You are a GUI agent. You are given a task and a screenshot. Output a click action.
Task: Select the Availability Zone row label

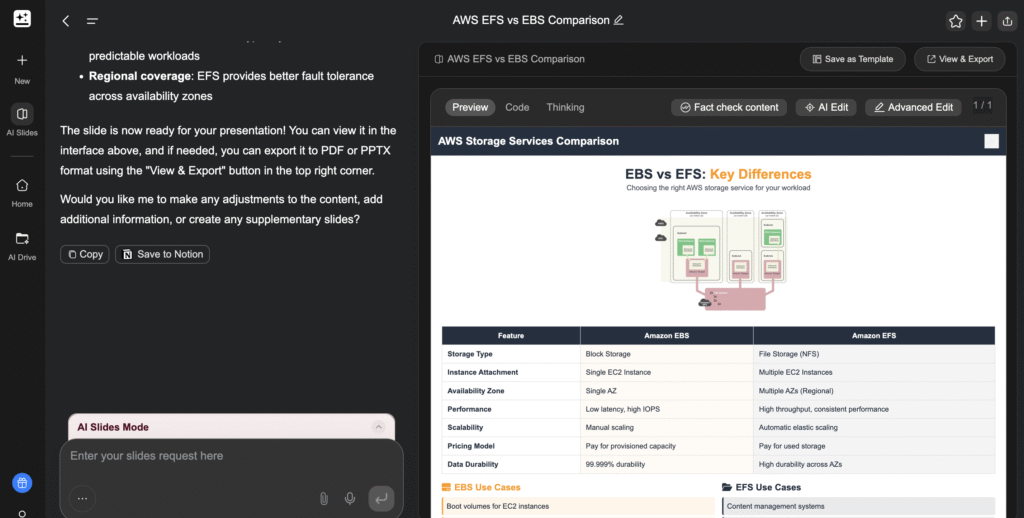(x=475, y=391)
